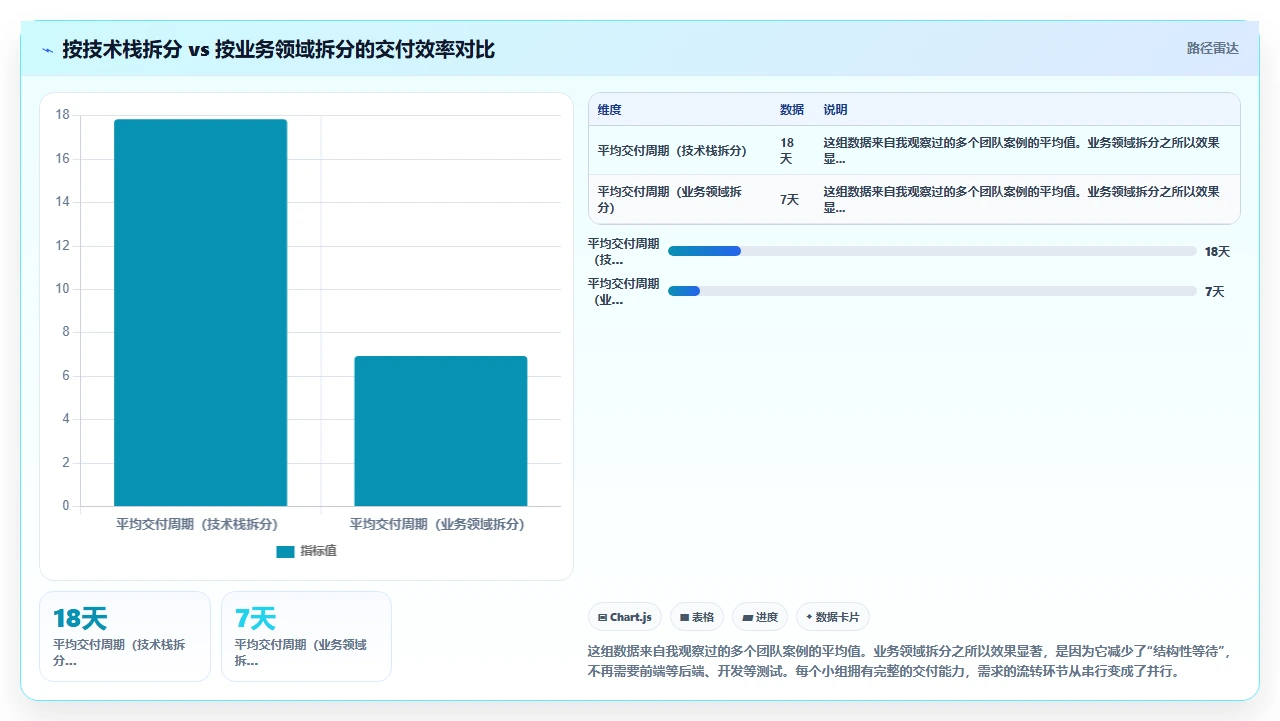Click the 路径雷达 label in header
1280x721 pixels.
1212,48
